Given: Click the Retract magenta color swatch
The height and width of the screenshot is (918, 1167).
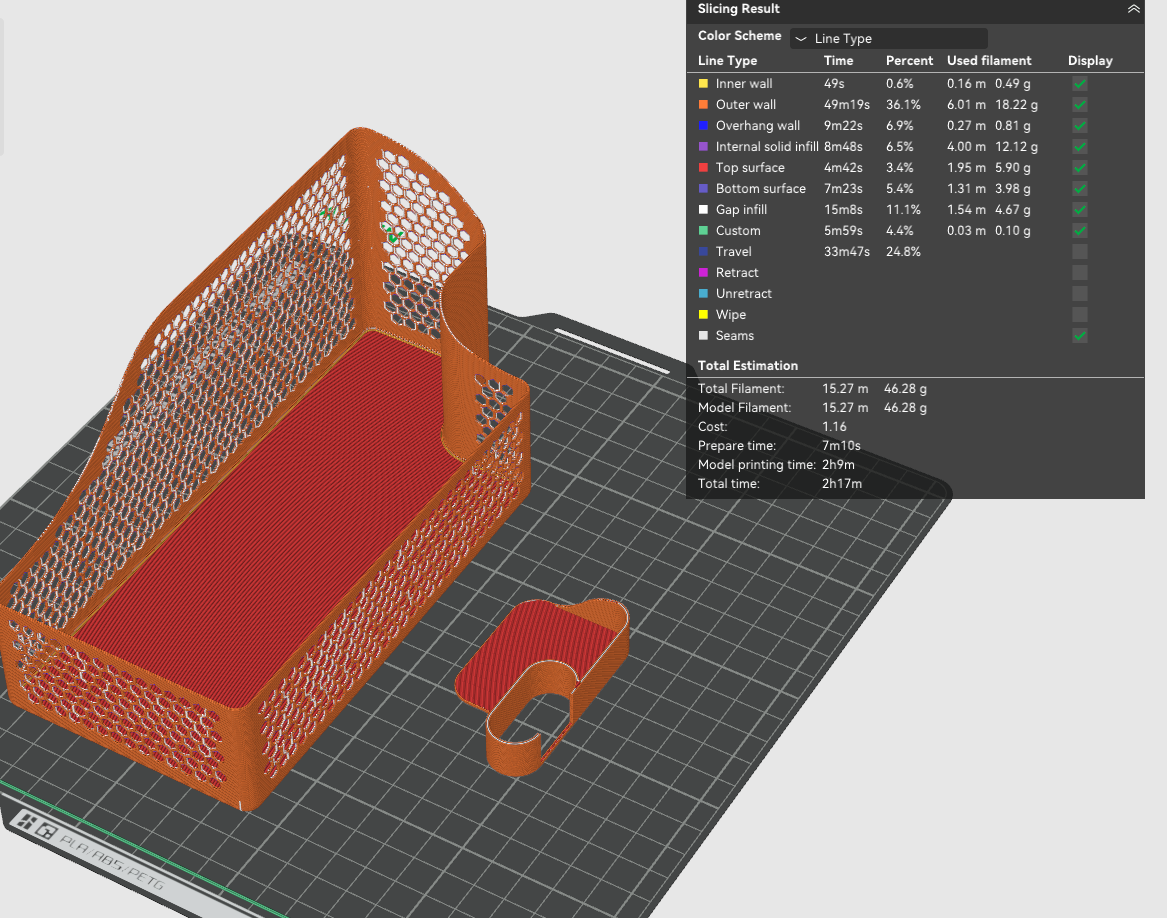Looking at the screenshot, I should [x=703, y=272].
